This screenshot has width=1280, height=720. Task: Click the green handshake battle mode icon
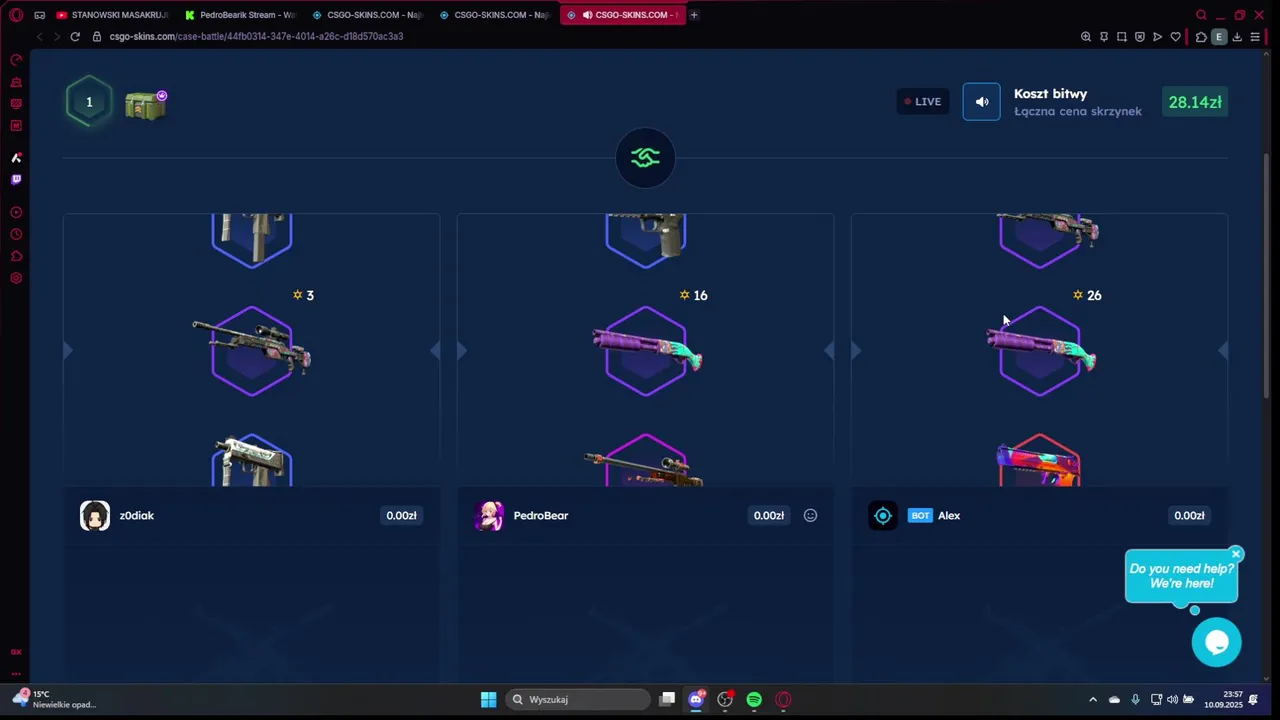[x=645, y=158]
